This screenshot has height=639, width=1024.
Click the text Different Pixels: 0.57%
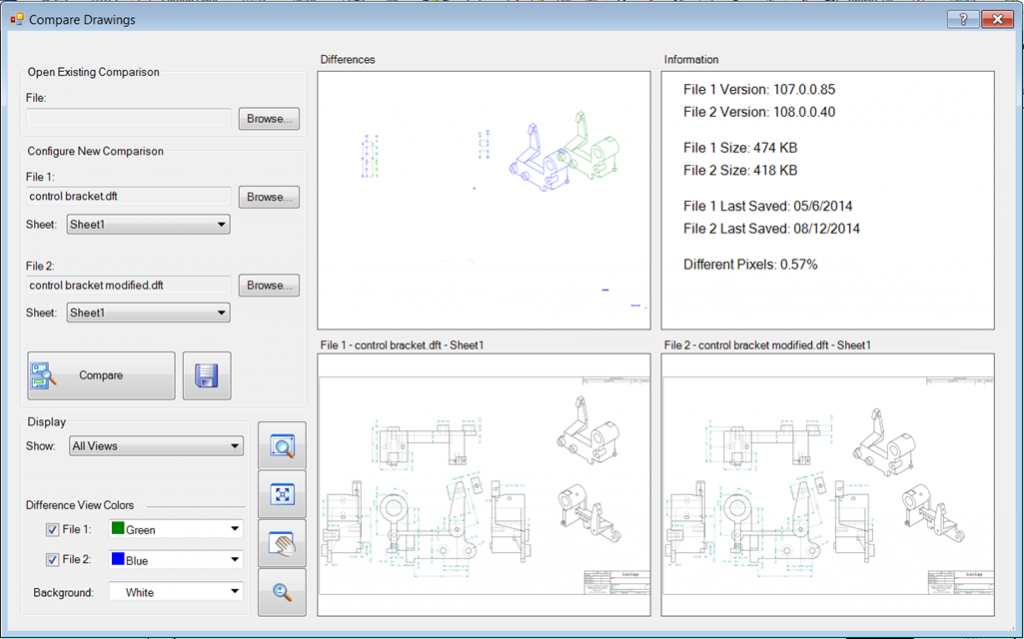(x=750, y=265)
